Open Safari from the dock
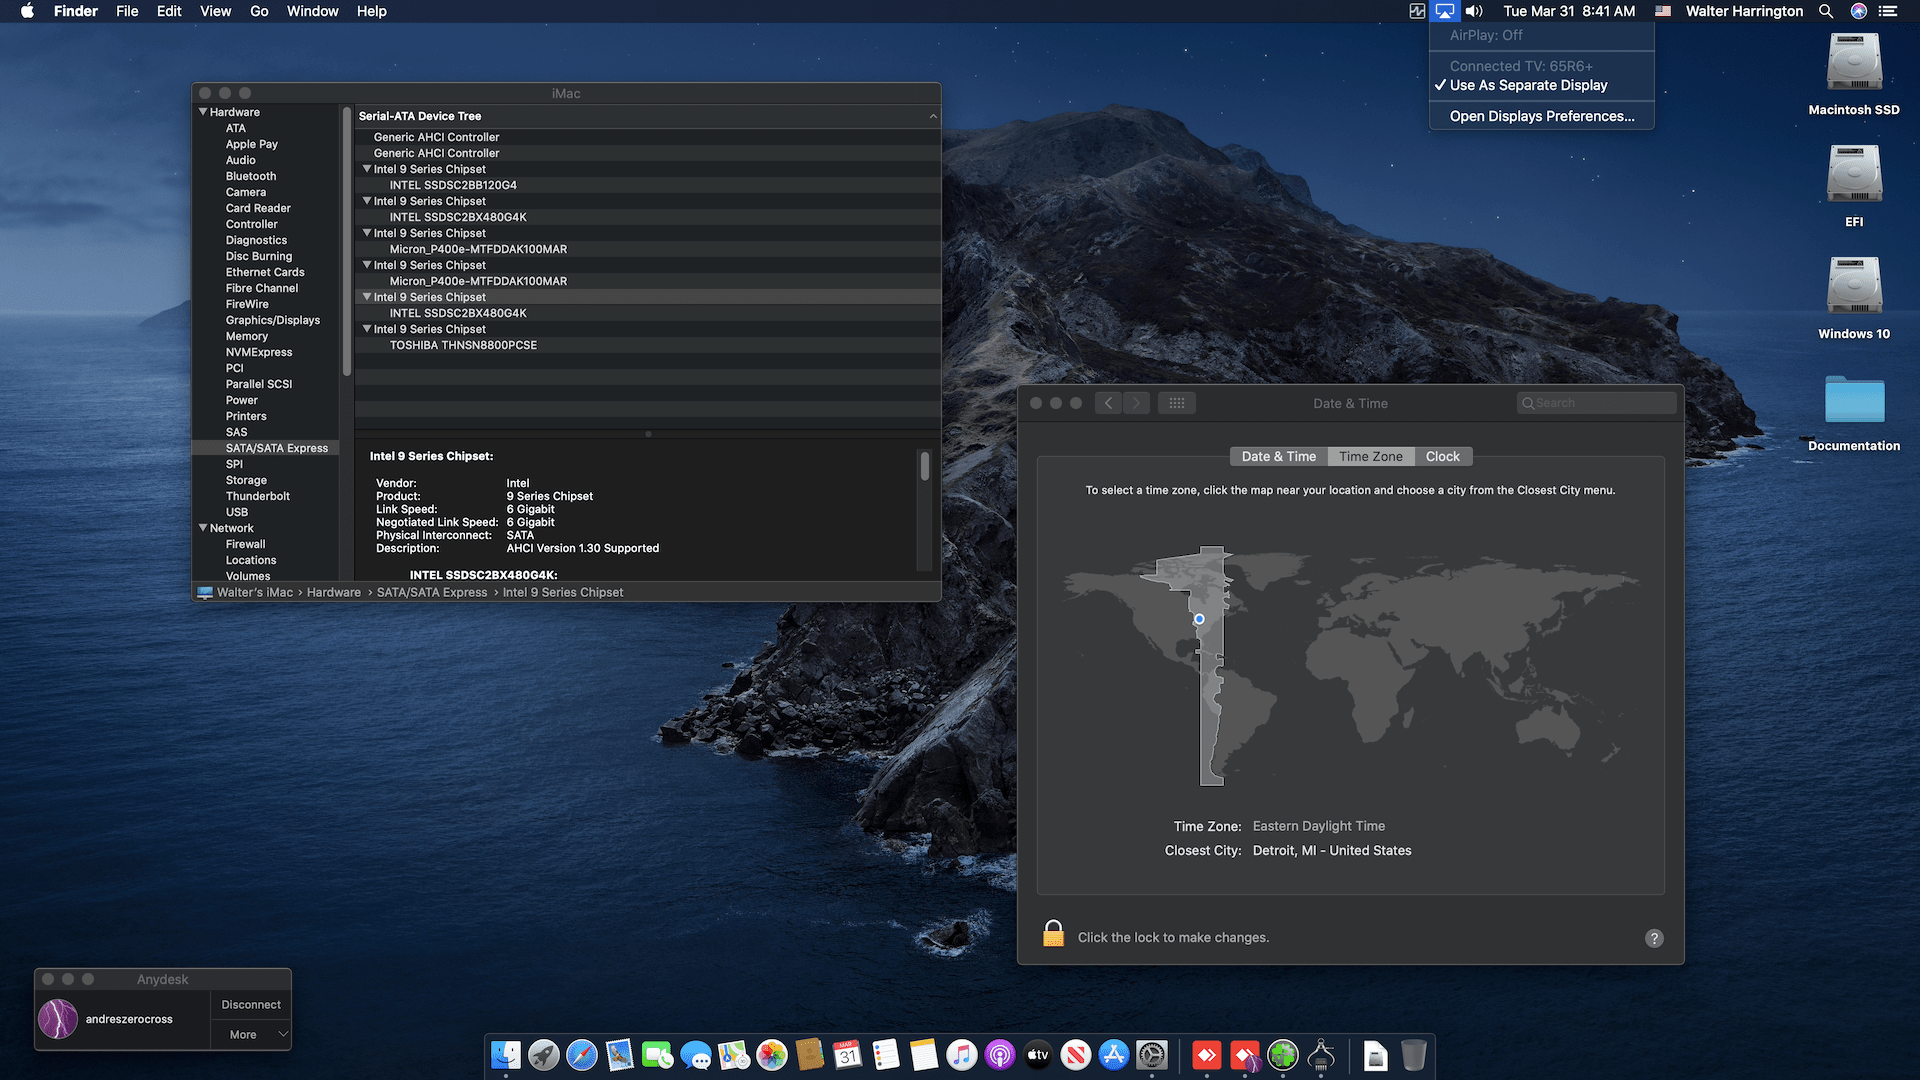The height and width of the screenshot is (1080, 1920). point(582,1055)
